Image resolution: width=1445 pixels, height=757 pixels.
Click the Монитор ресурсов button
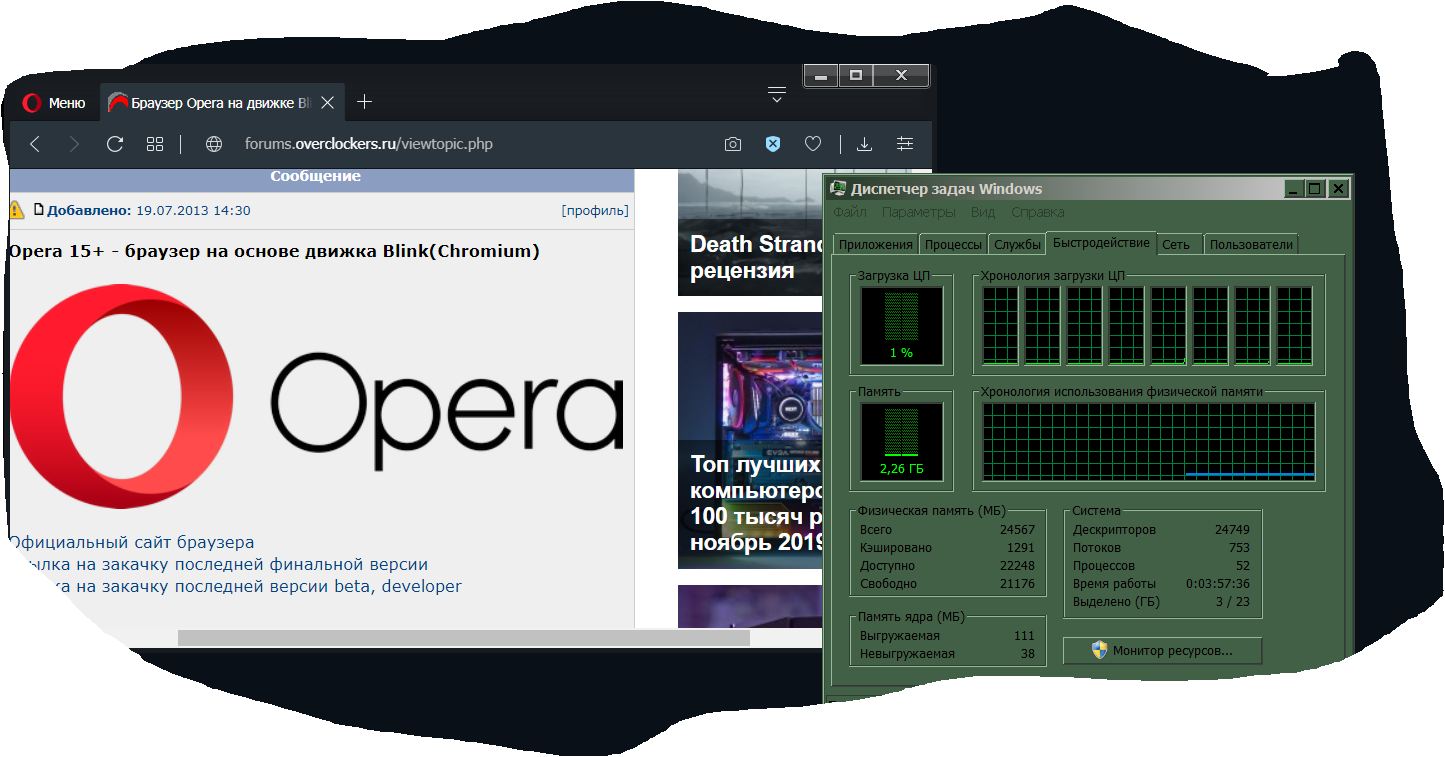click(x=1162, y=651)
